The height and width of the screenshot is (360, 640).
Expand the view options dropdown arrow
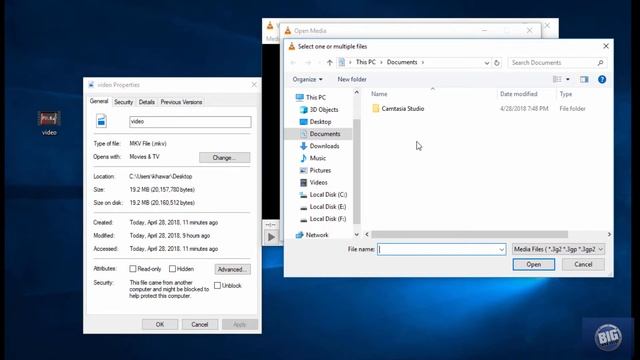coord(568,79)
